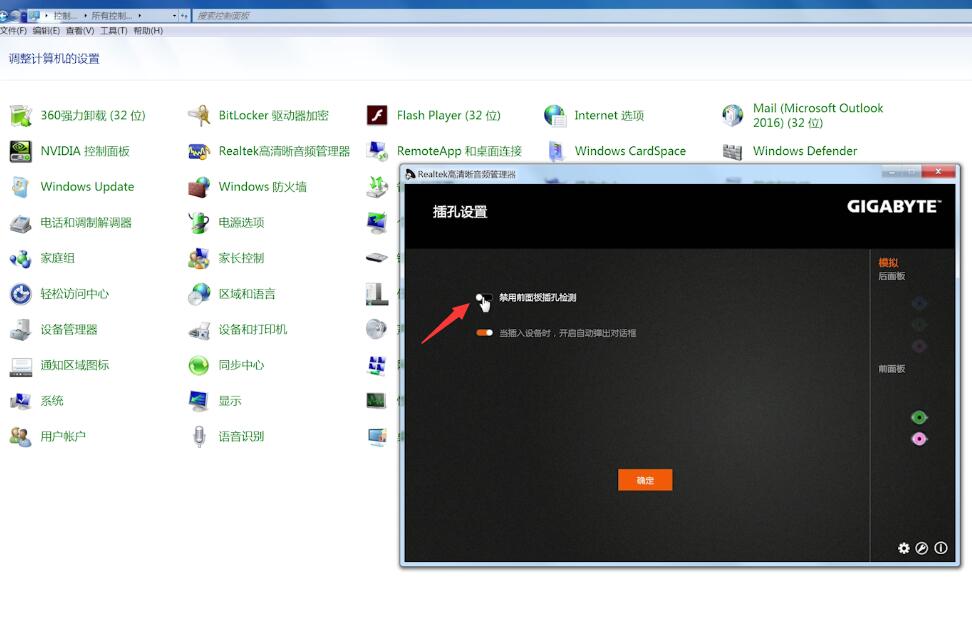Toggle 禁用前面板插孔检测 switch

tap(484, 298)
